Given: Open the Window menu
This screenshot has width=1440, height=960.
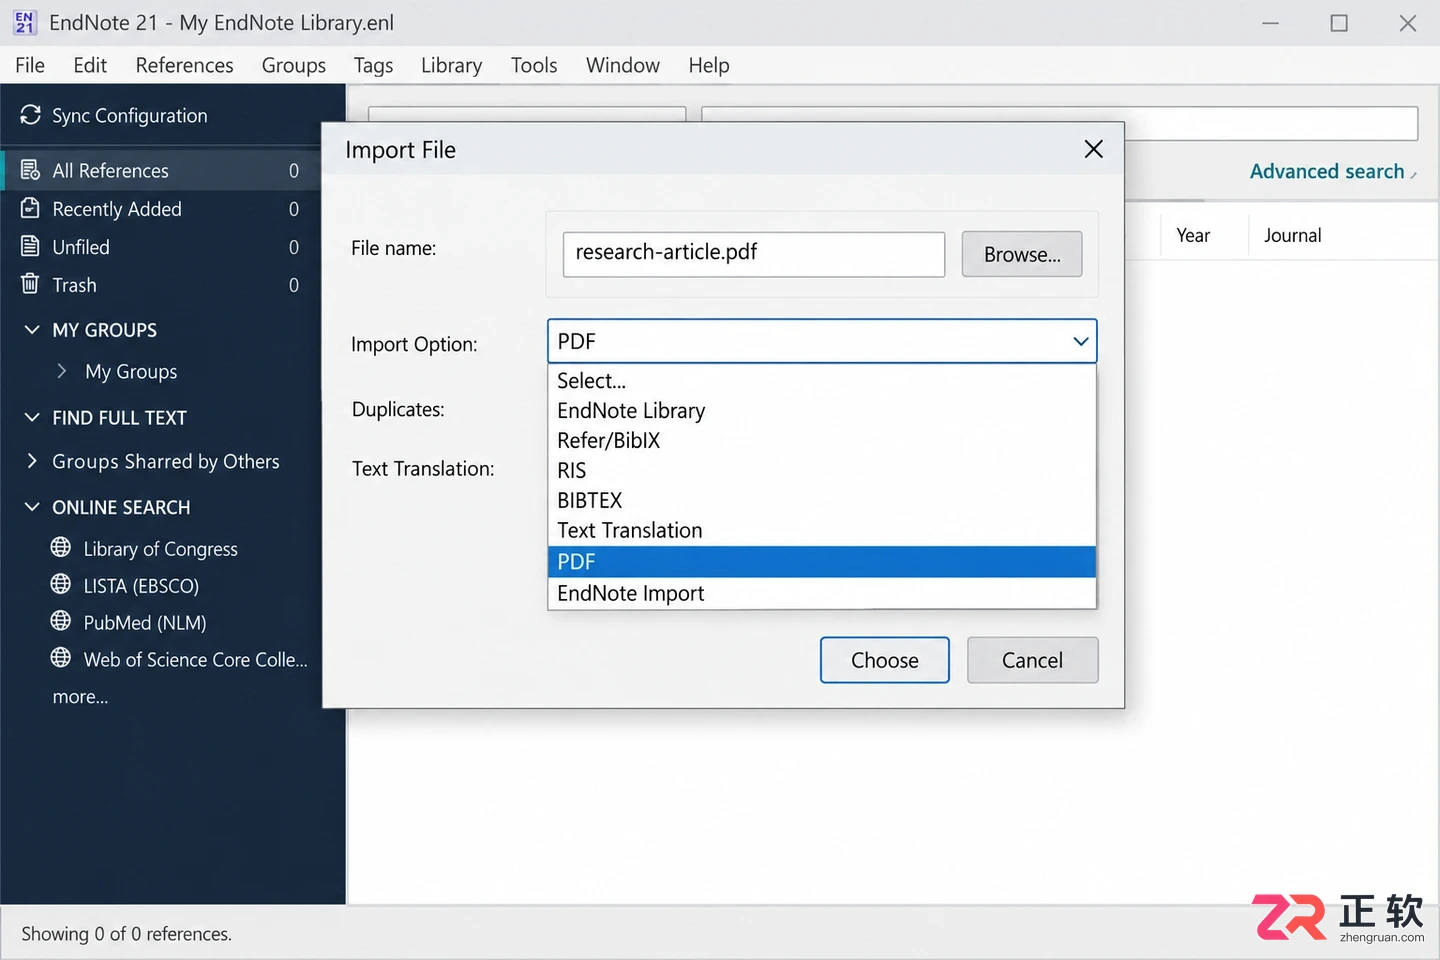Looking at the screenshot, I should pyautogui.click(x=623, y=65).
